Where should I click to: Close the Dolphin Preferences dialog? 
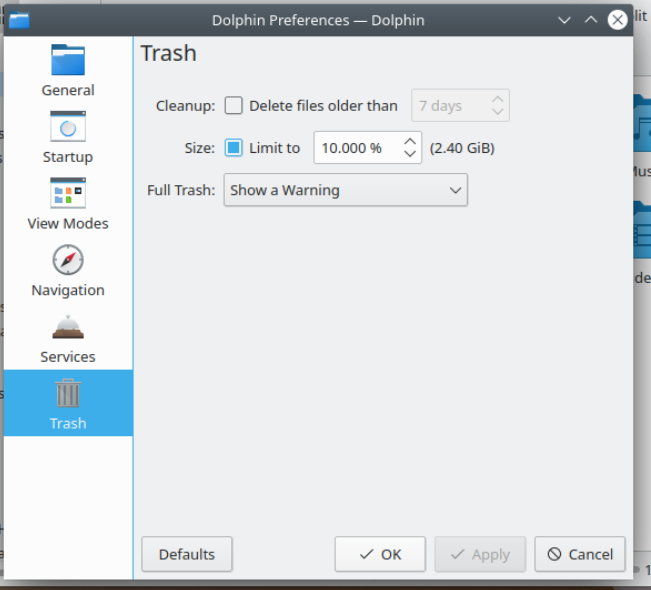618,19
